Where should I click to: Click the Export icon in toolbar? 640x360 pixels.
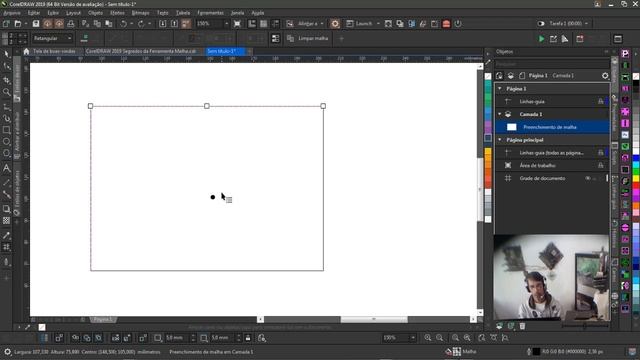point(174,24)
